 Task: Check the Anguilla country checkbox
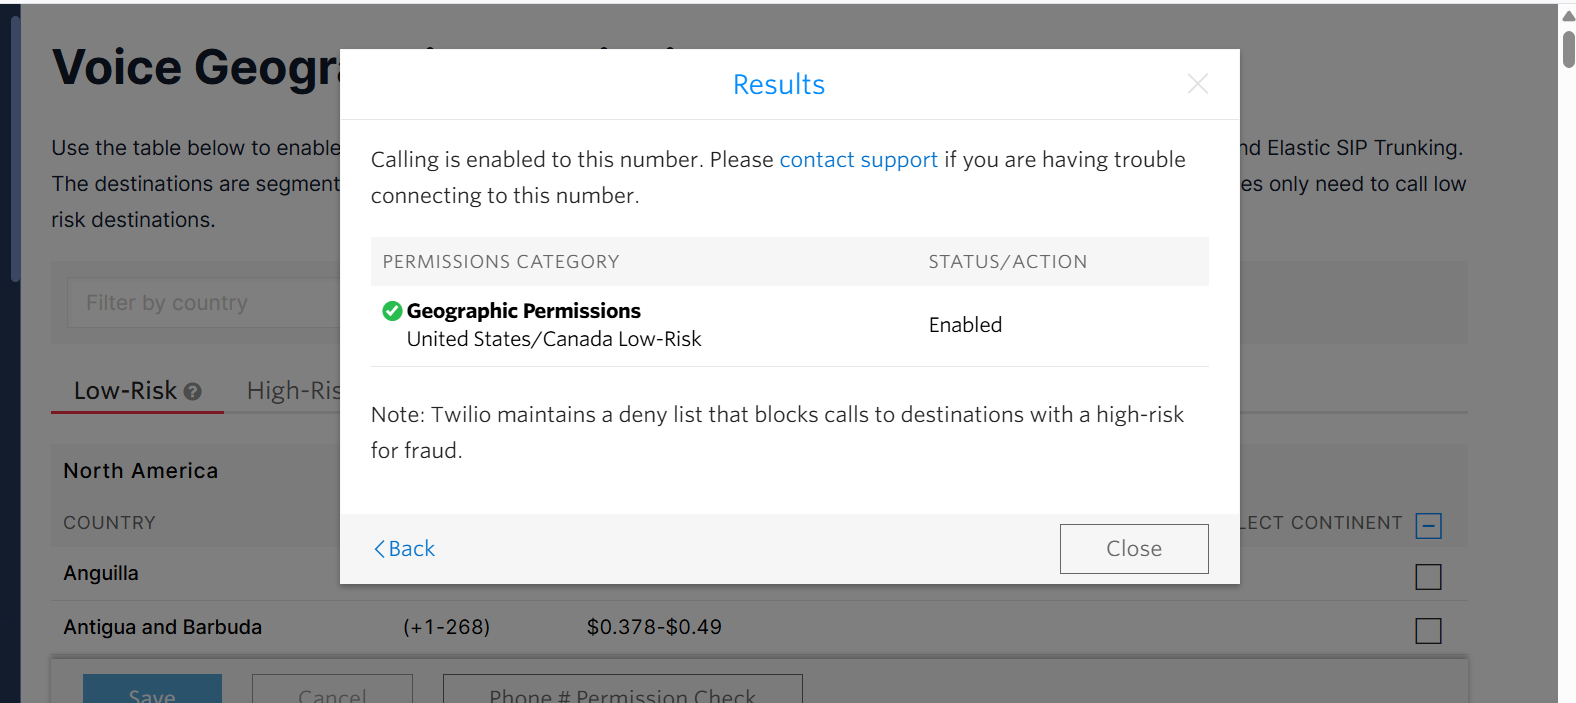click(1428, 577)
